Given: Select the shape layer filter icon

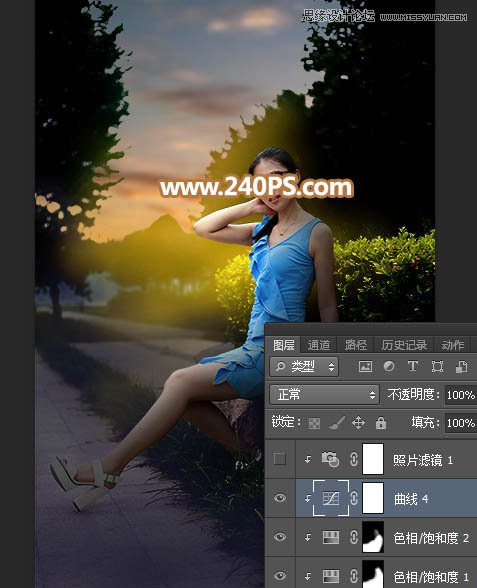Looking at the screenshot, I should coord(437,366).
